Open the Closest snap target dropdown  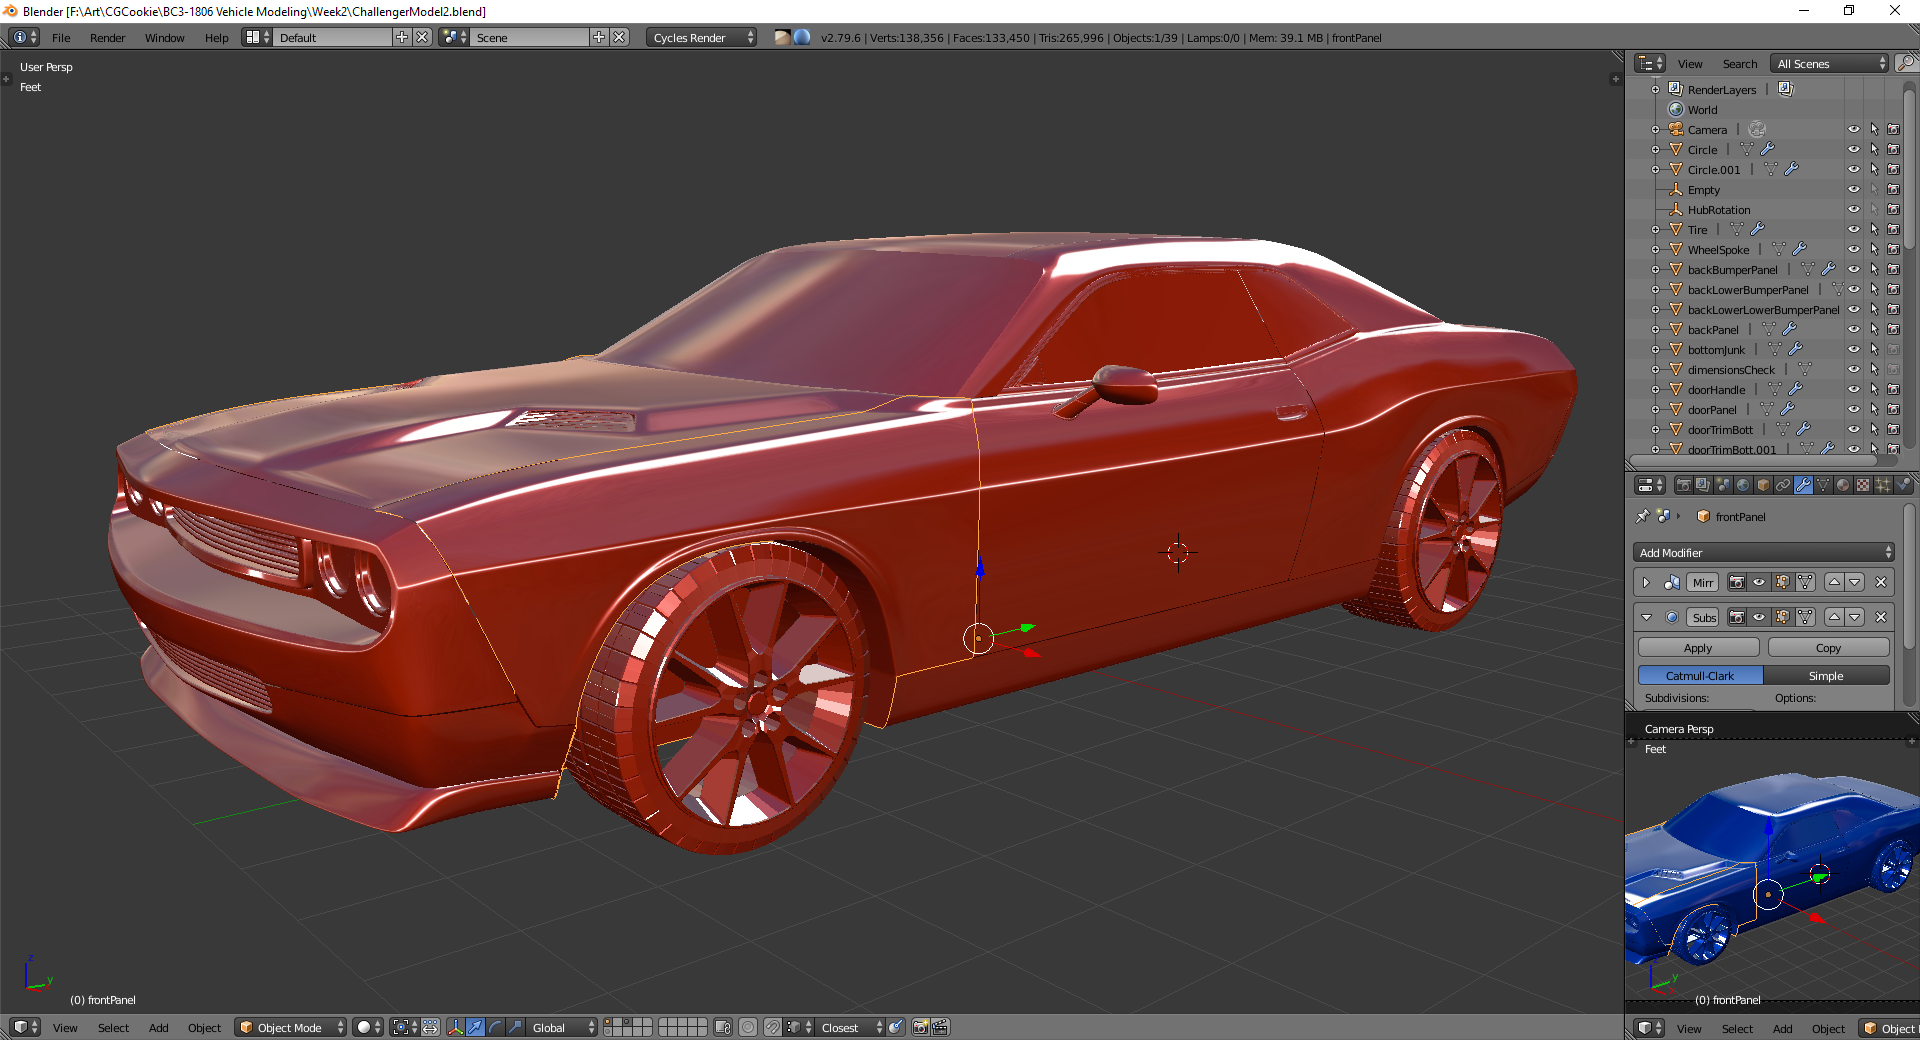[x=850, y=1027]
